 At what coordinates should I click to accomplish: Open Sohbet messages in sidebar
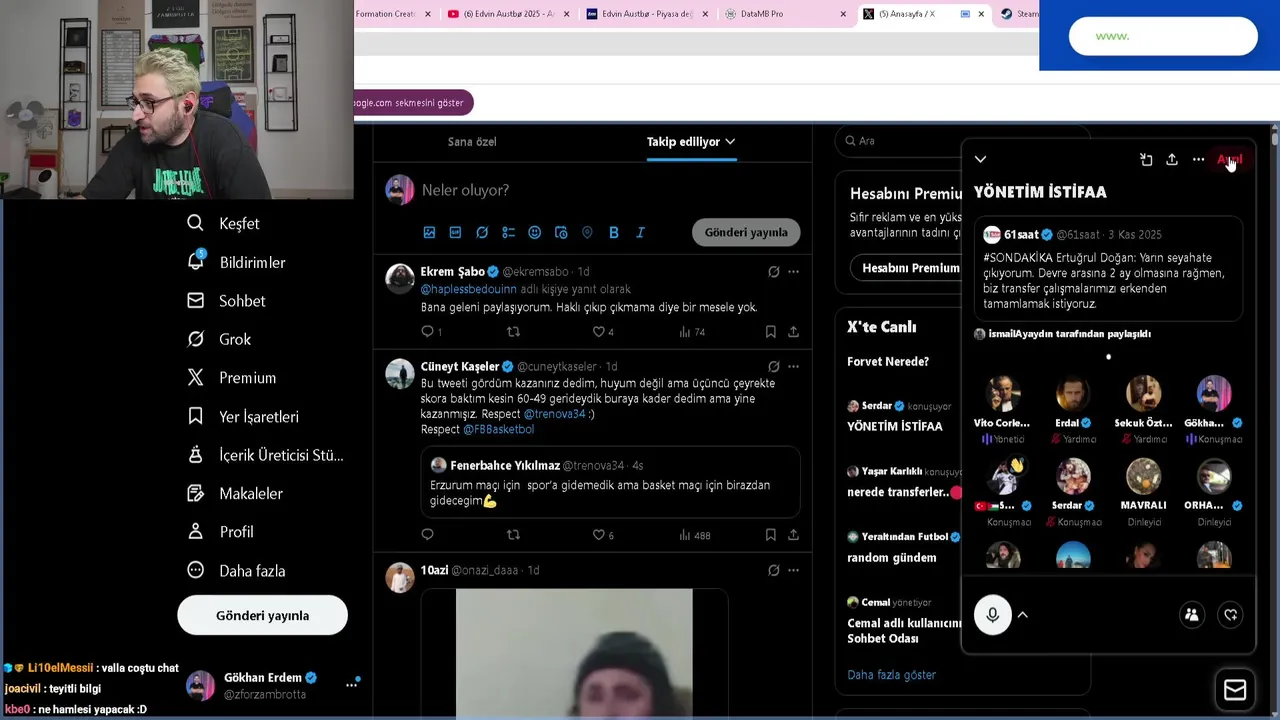(x=227, y=300)
